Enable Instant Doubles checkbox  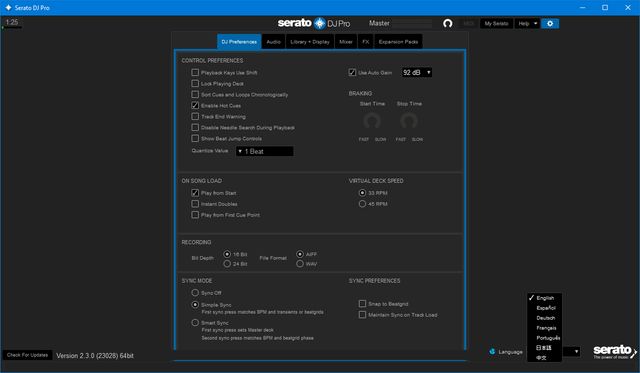coord(195,204)
